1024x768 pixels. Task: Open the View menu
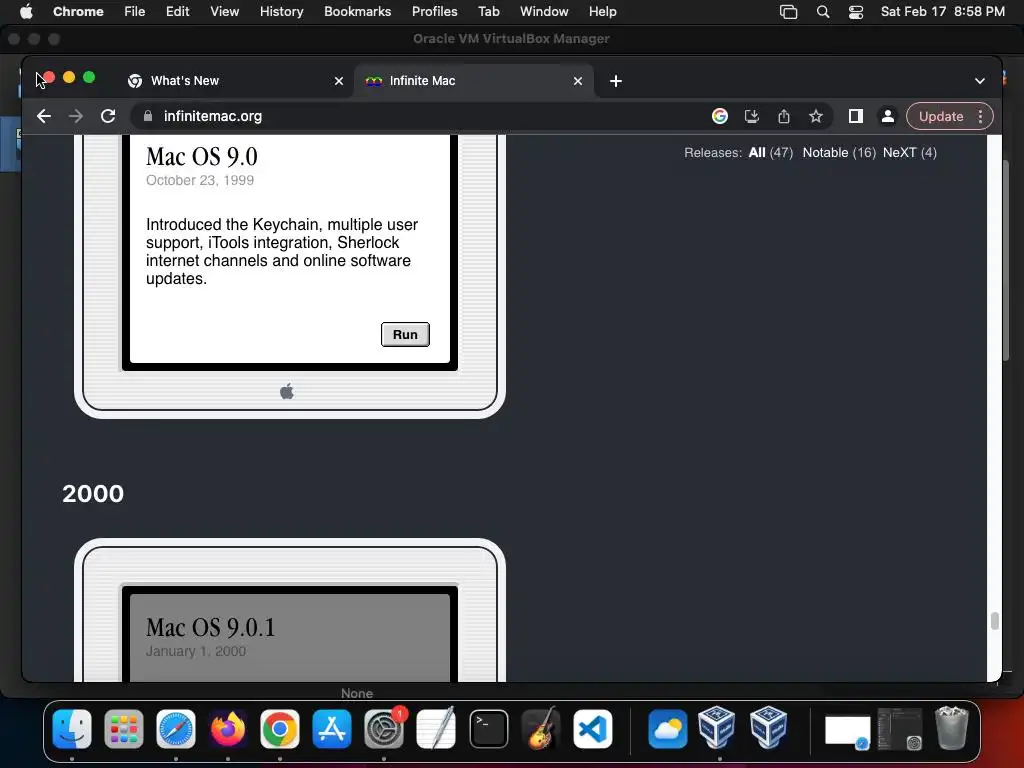224,12
